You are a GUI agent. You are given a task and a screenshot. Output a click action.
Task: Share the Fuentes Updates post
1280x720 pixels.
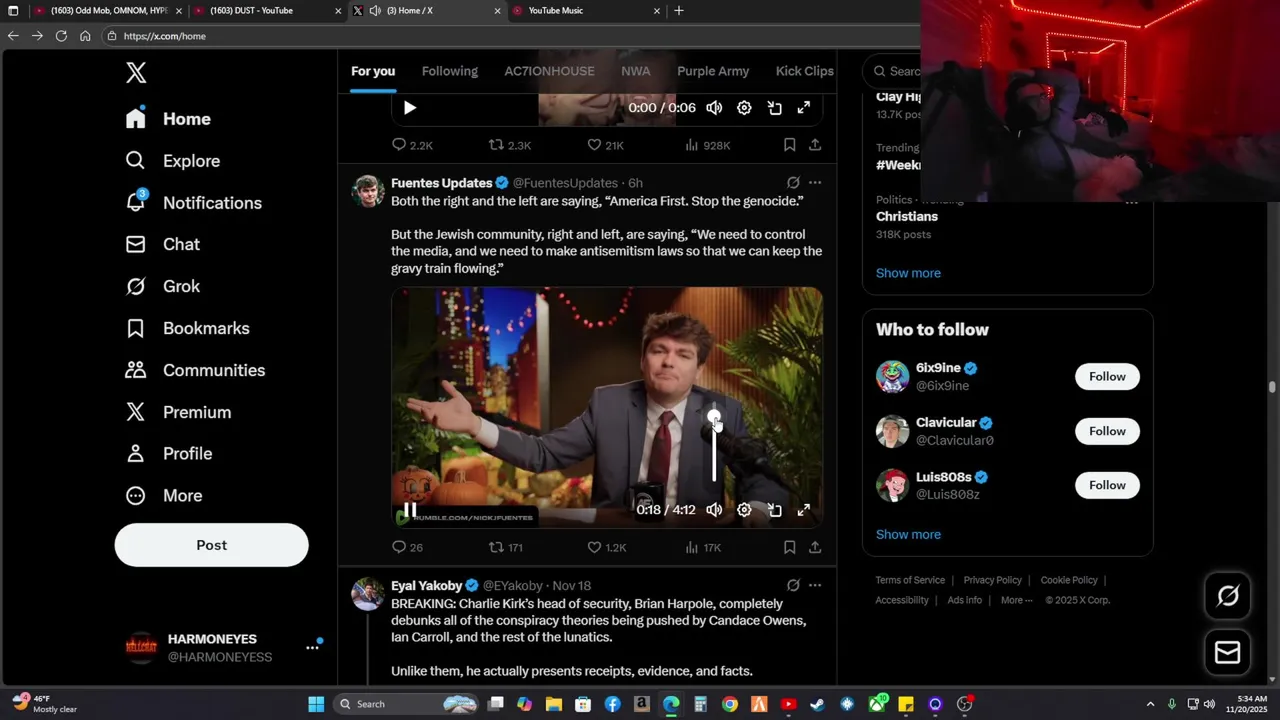click(815, 547)
